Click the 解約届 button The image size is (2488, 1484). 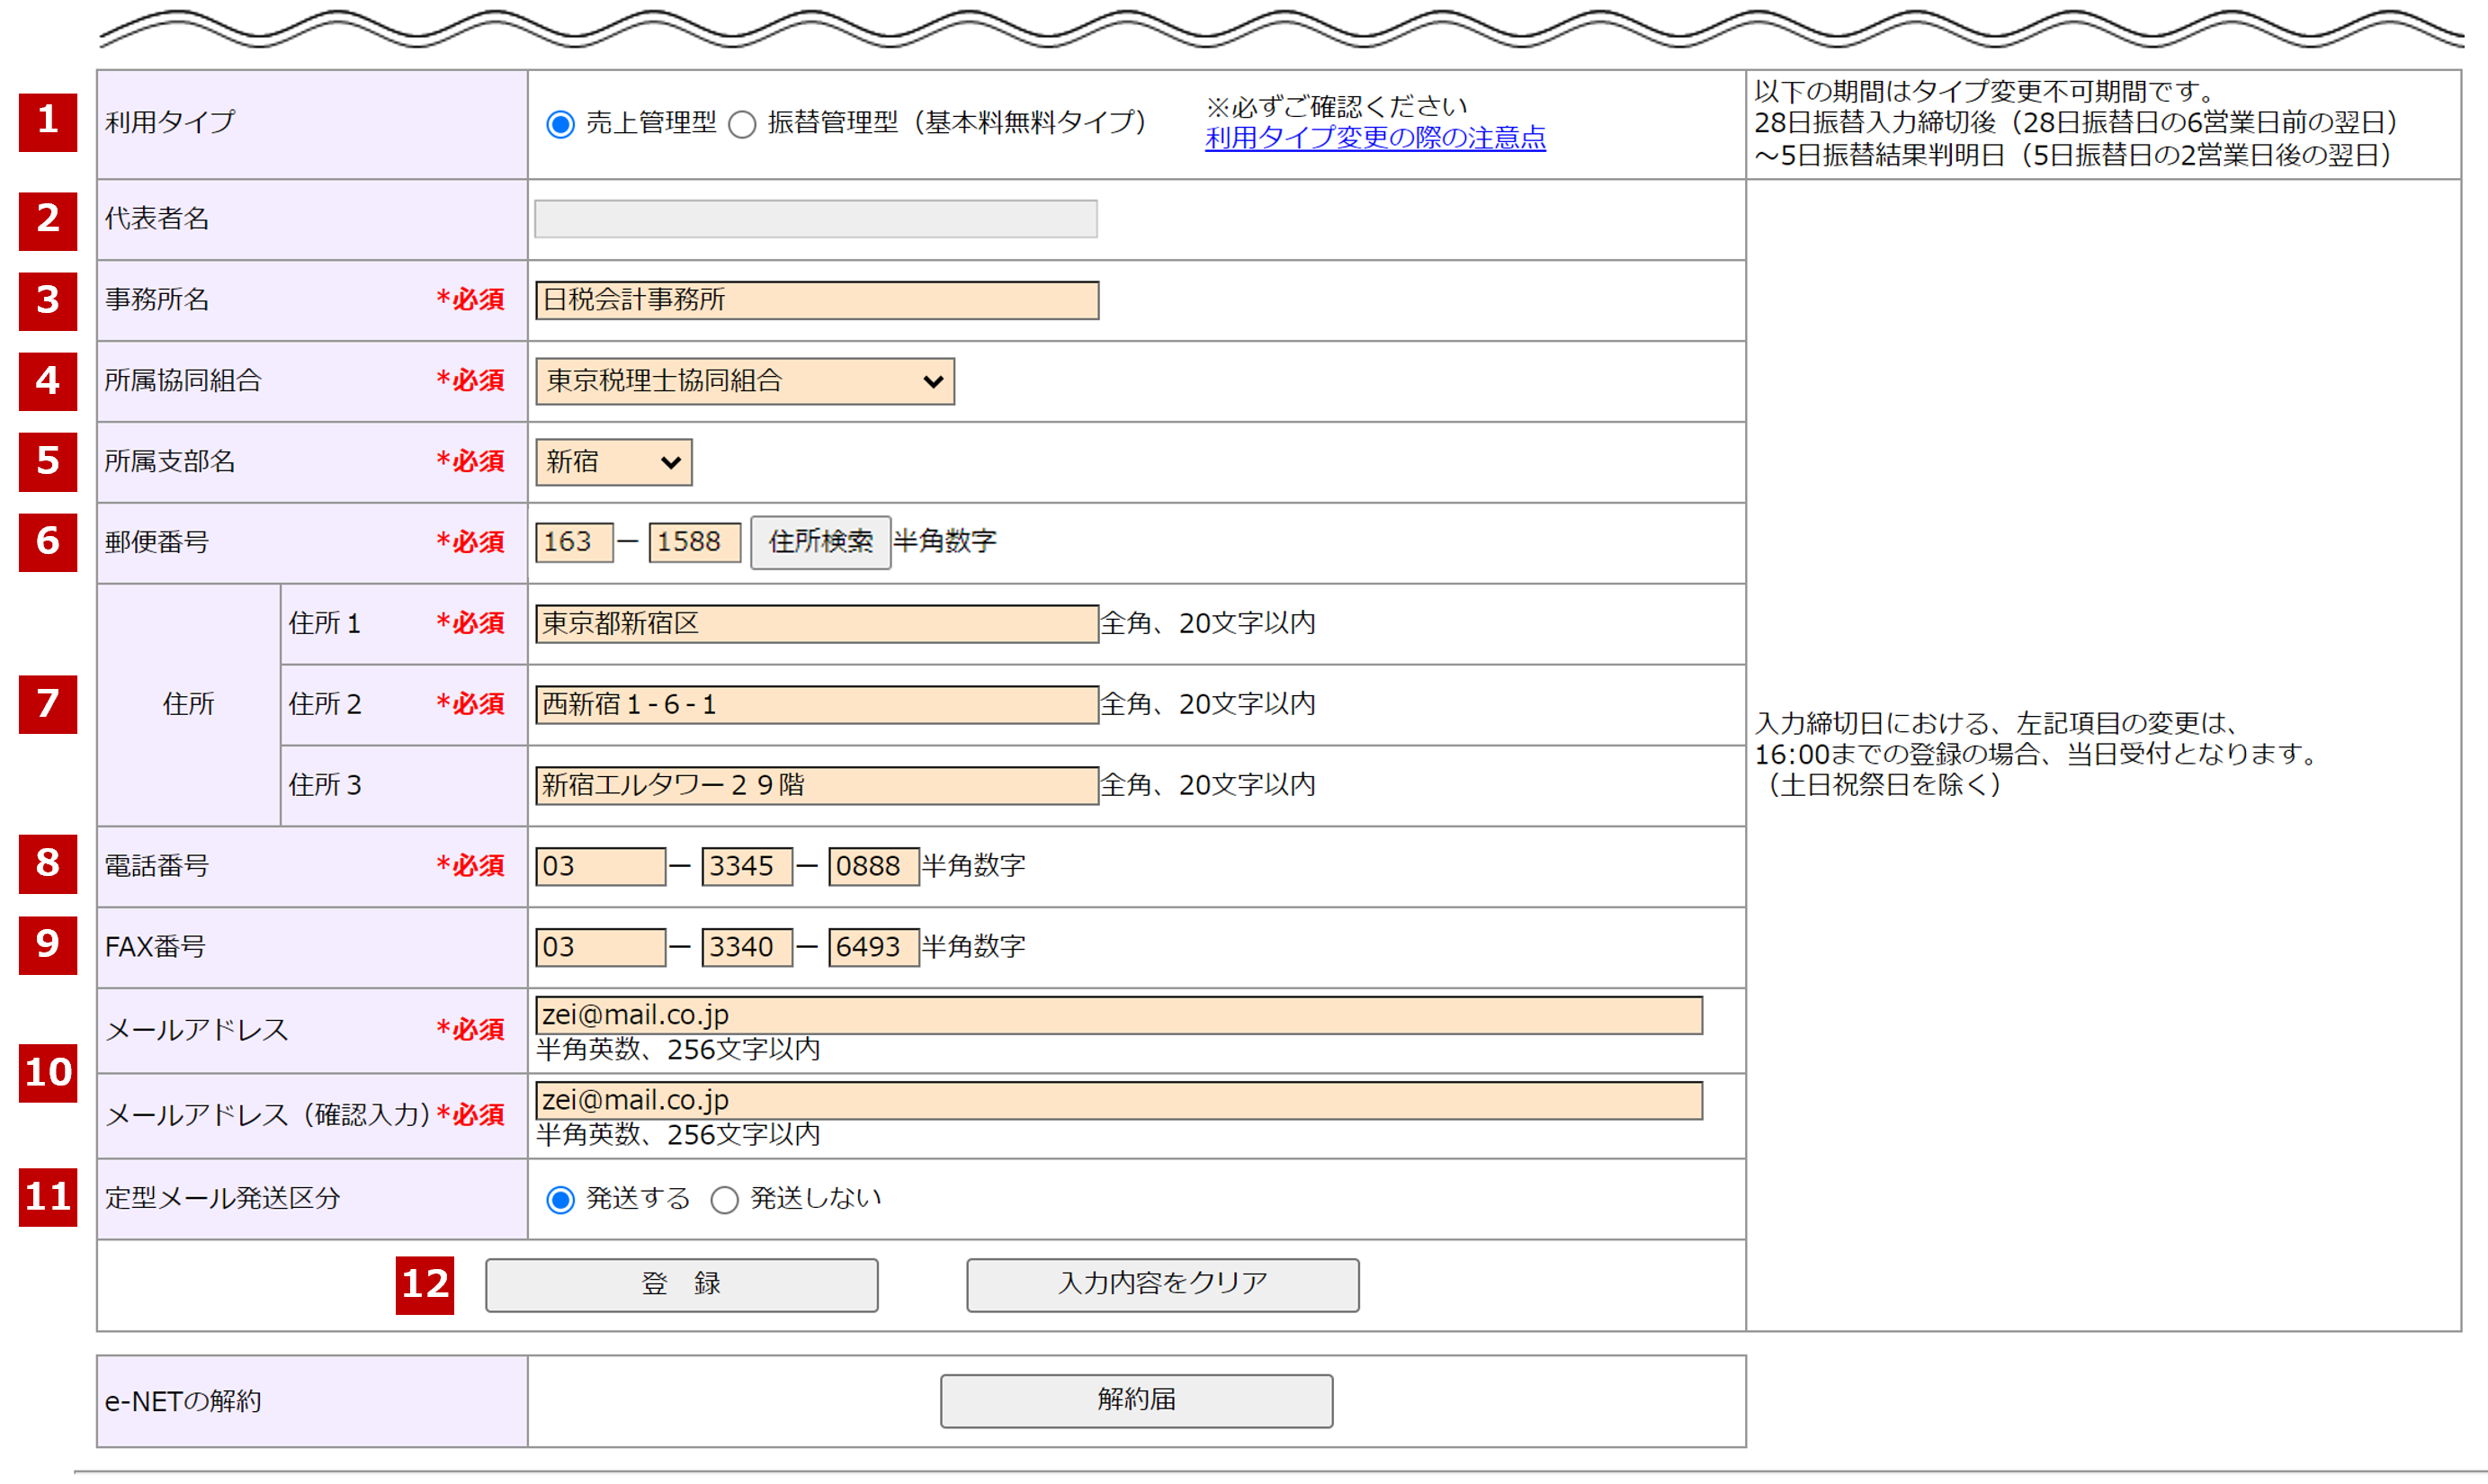[x=1136, y=1400]
